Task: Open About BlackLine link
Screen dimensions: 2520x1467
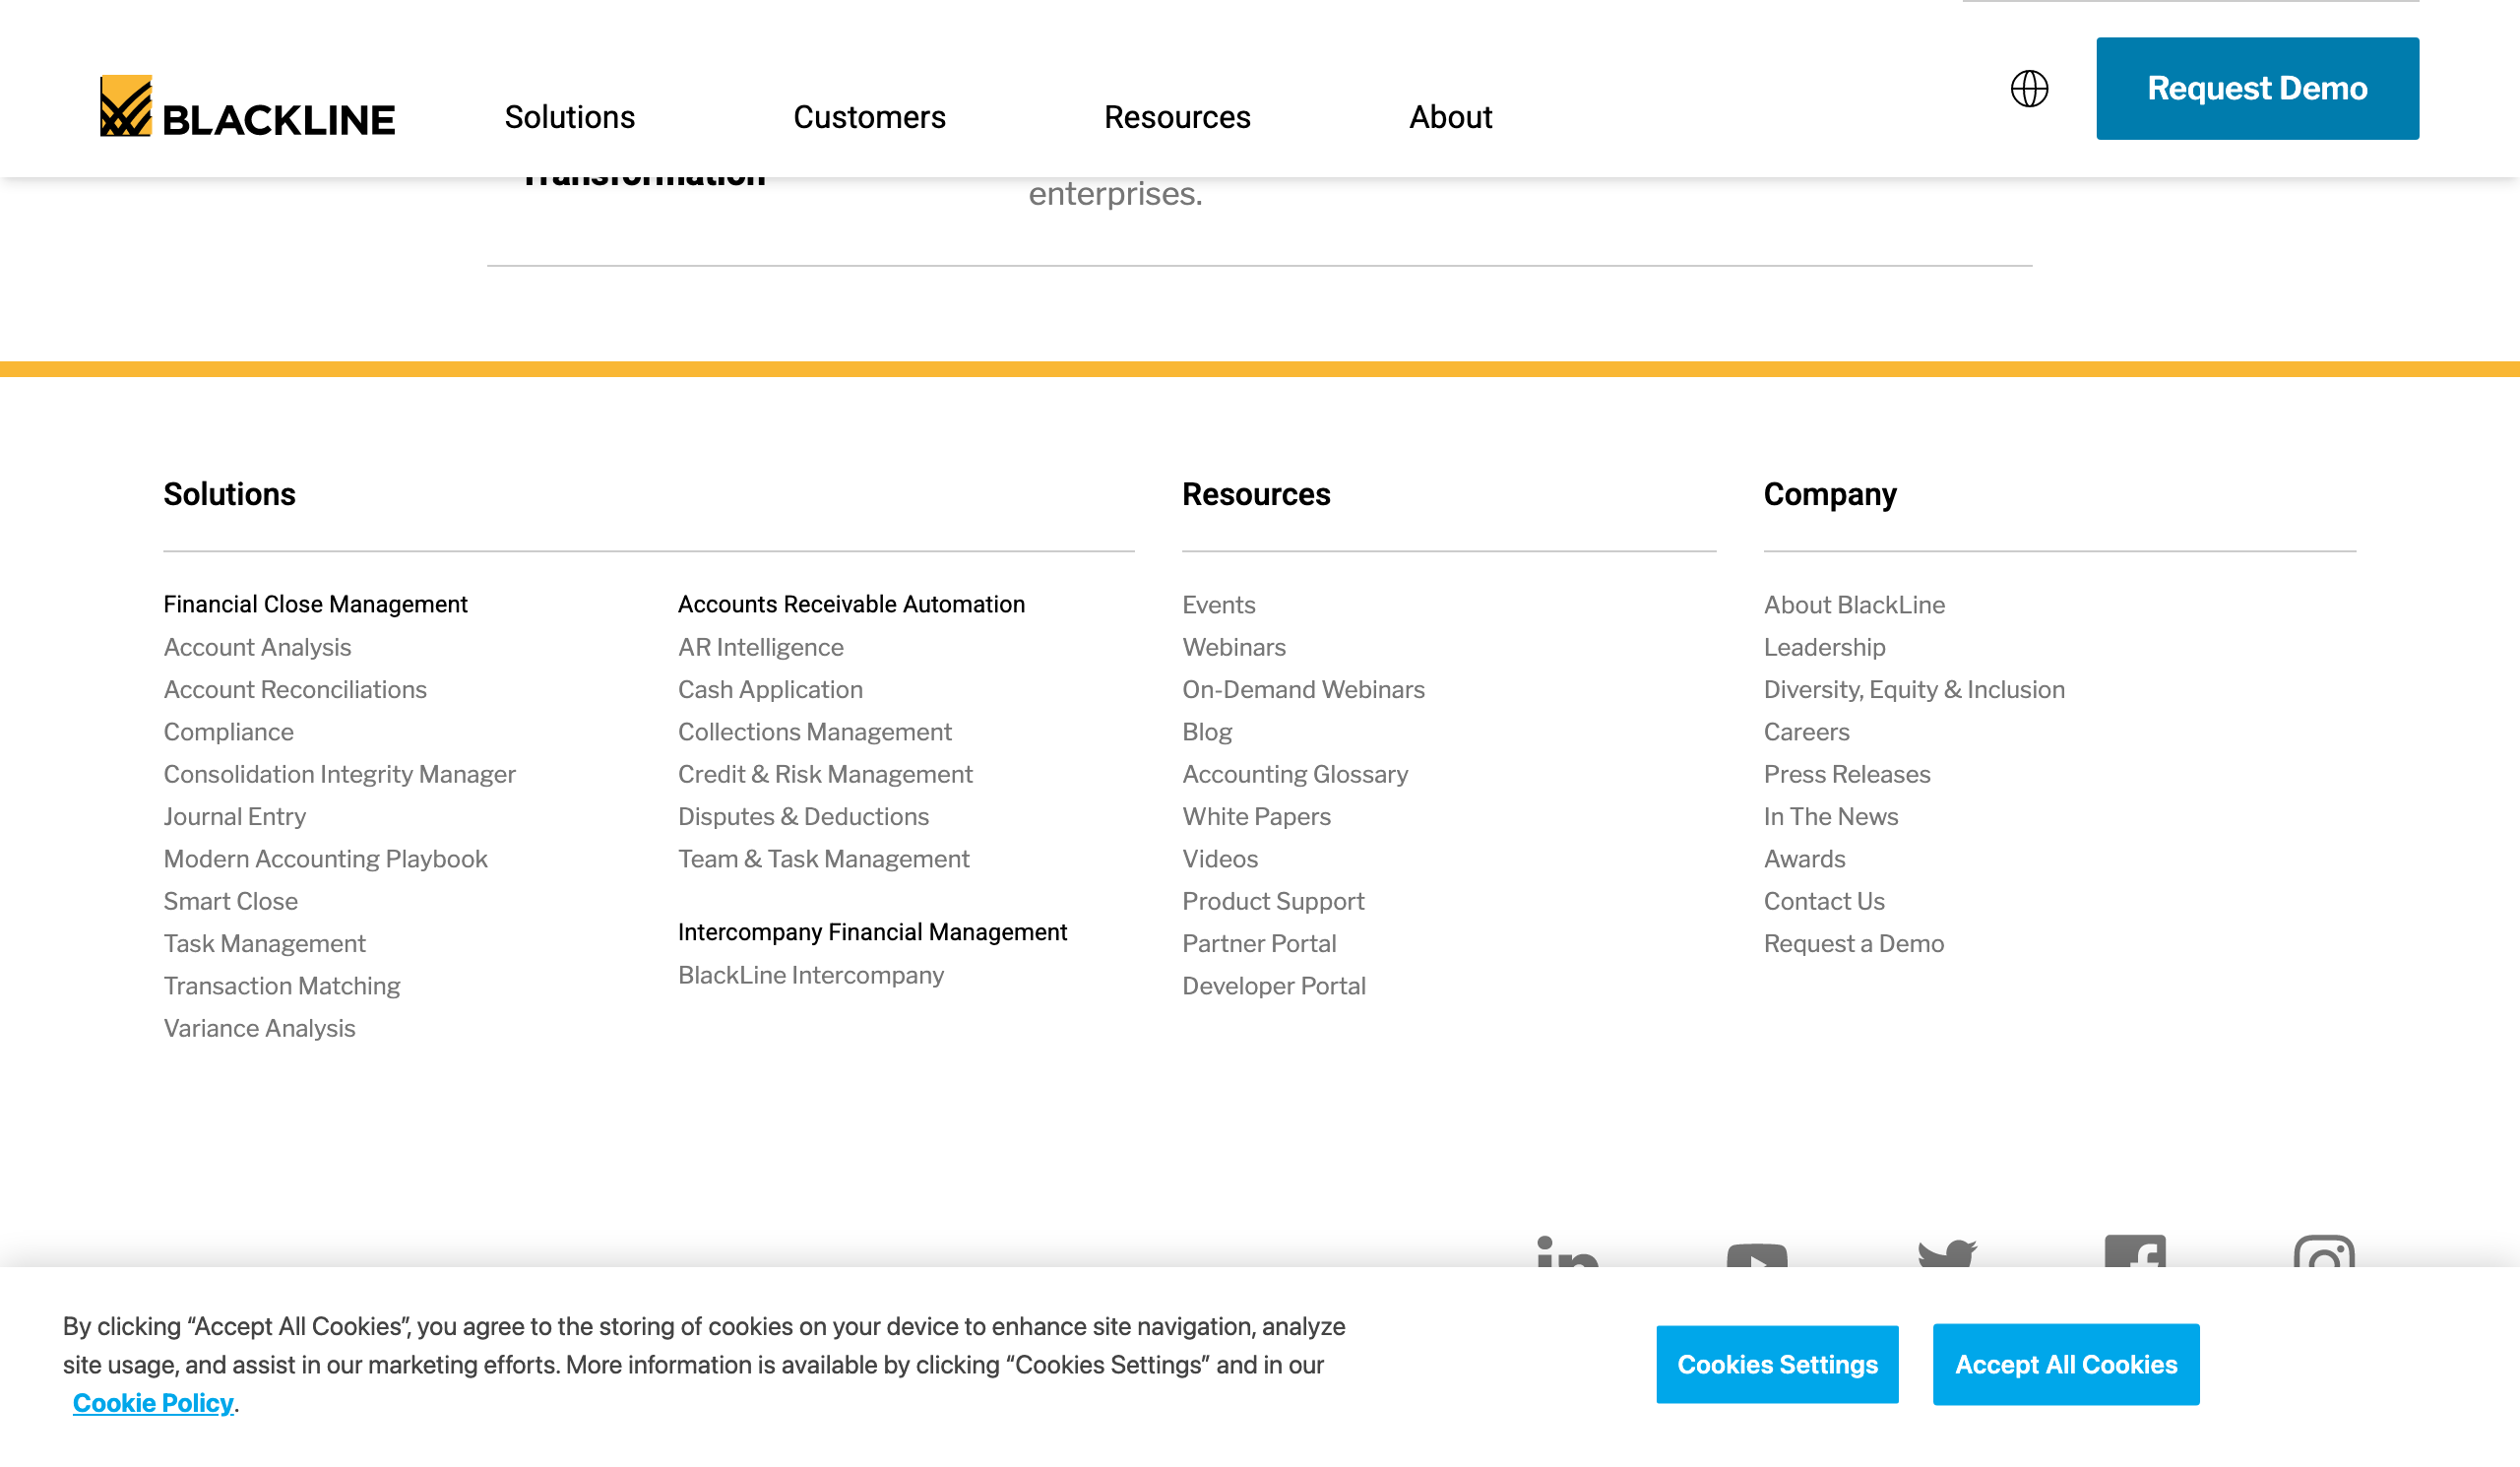Action: [x=1854, y=604]
